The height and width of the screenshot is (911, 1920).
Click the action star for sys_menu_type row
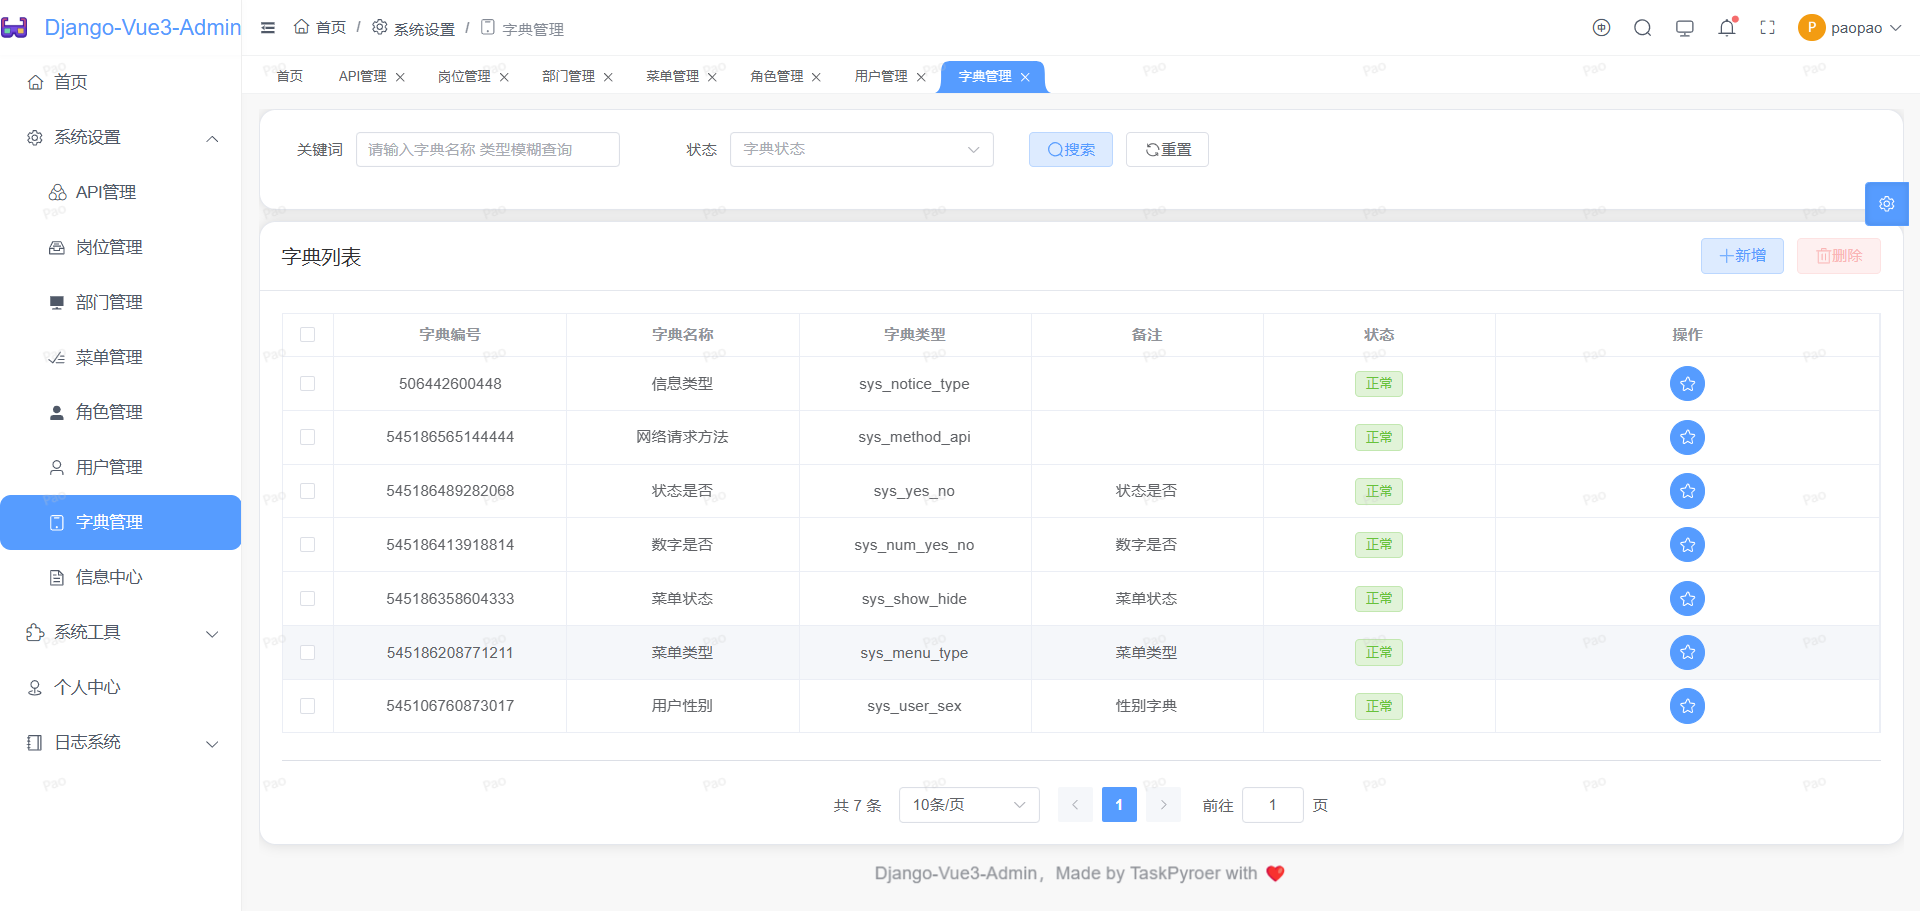[1687, 653]
